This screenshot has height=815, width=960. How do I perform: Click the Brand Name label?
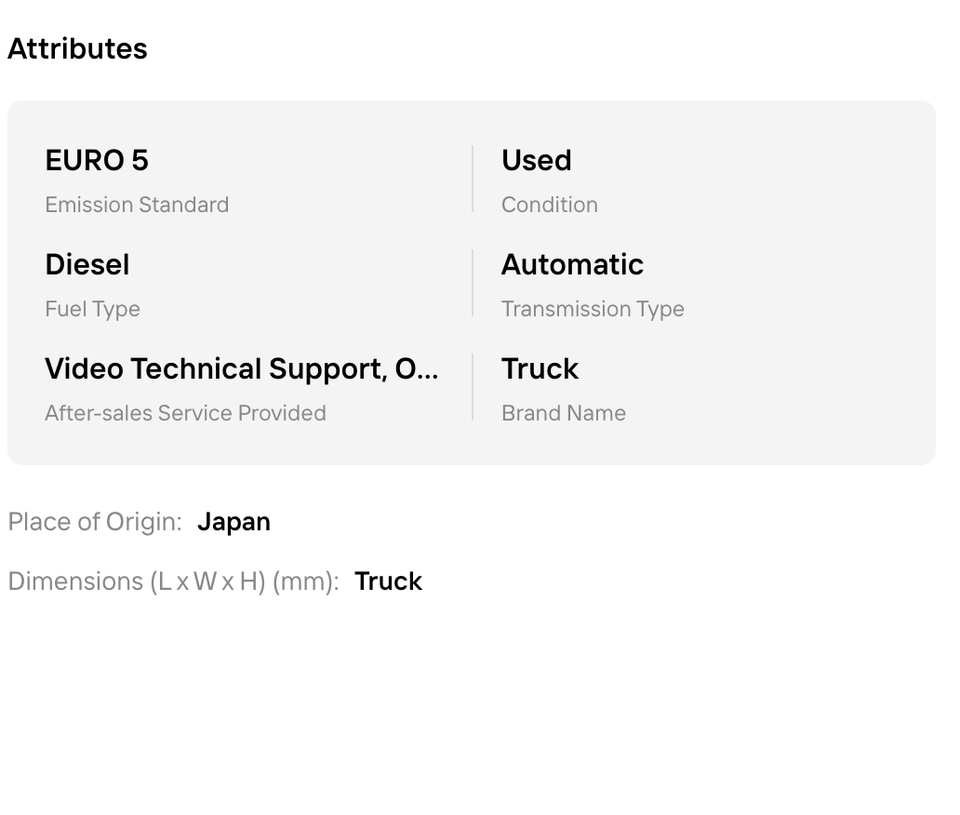(563, 413)
